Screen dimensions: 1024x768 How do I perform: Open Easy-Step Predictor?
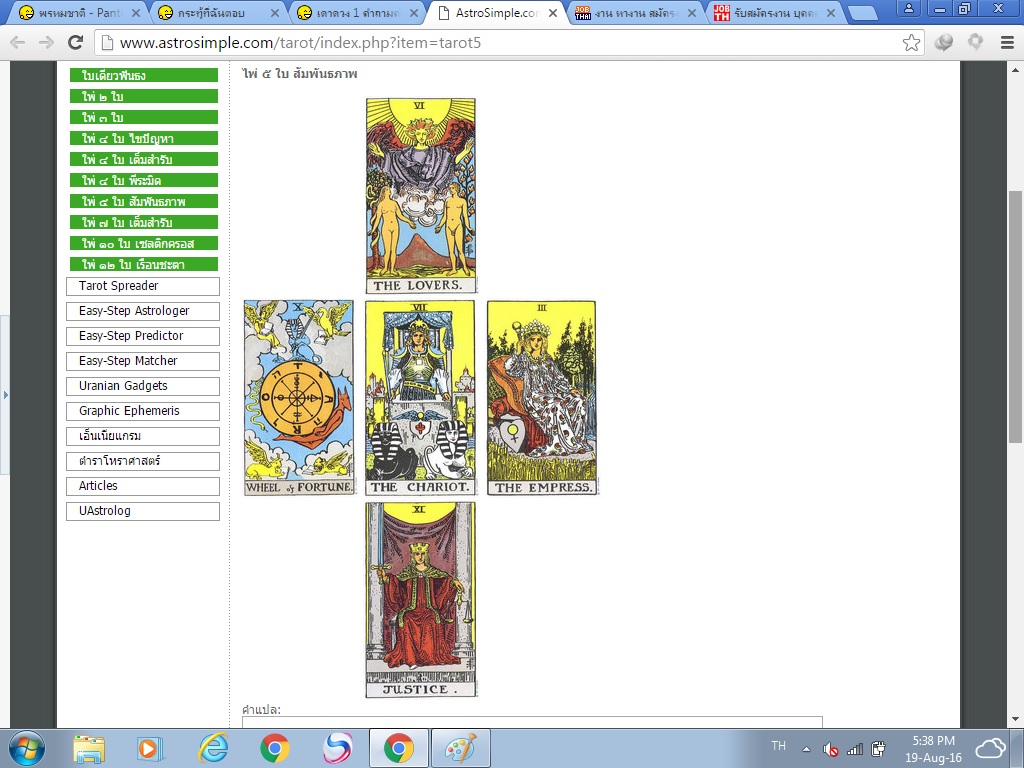(142, 336)
